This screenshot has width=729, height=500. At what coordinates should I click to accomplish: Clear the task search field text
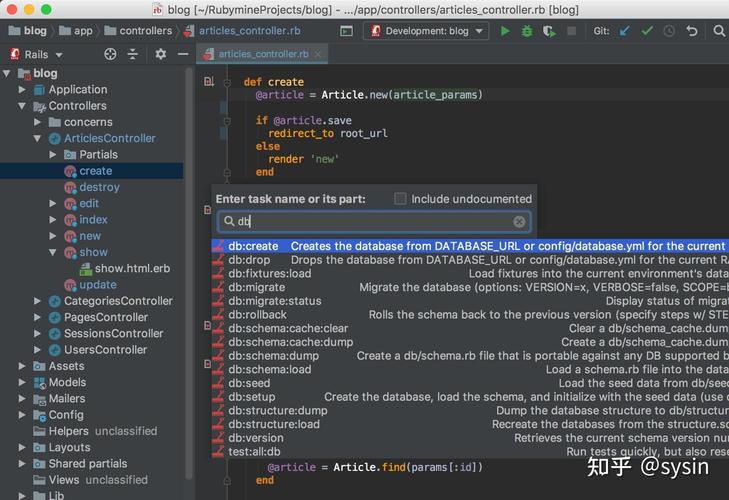click(519, 222)
